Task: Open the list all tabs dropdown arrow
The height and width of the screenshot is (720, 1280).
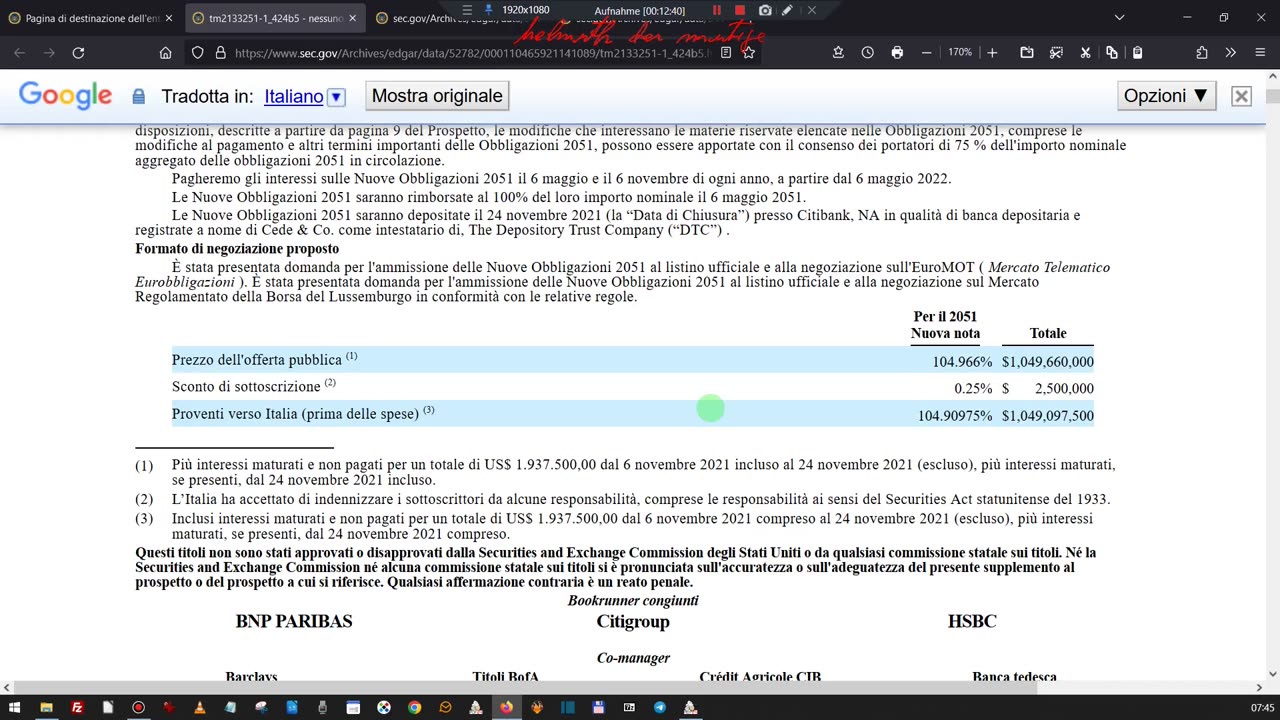Action: point(1119,18)
